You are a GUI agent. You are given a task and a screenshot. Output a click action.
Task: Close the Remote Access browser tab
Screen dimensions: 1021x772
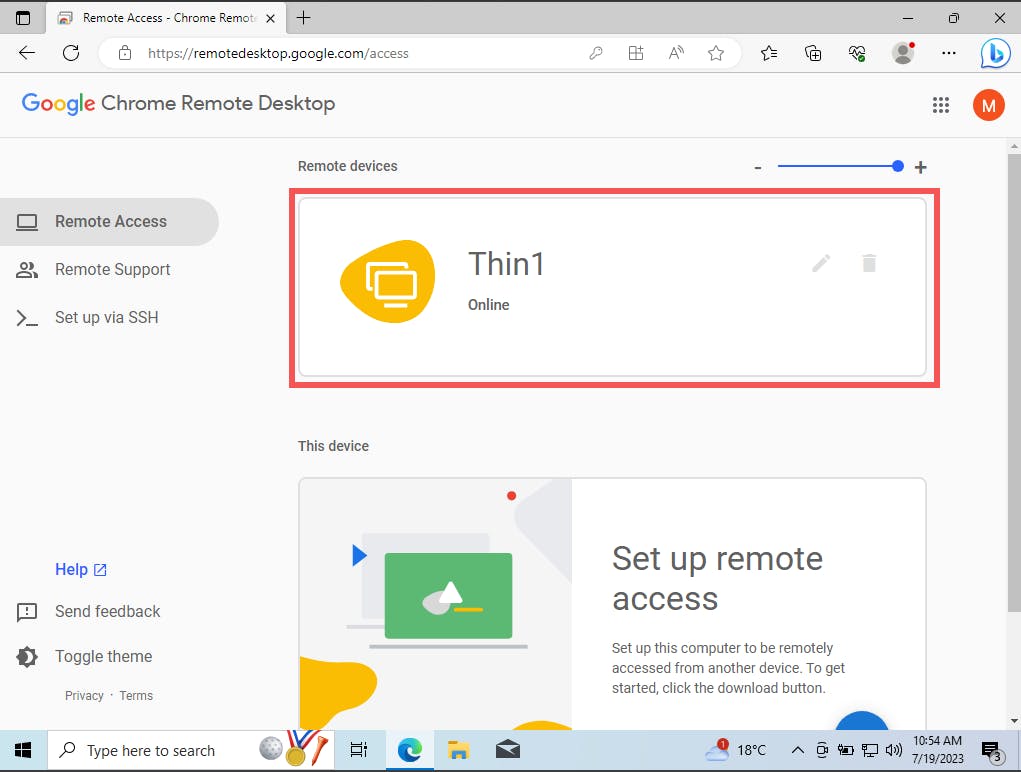271,18
